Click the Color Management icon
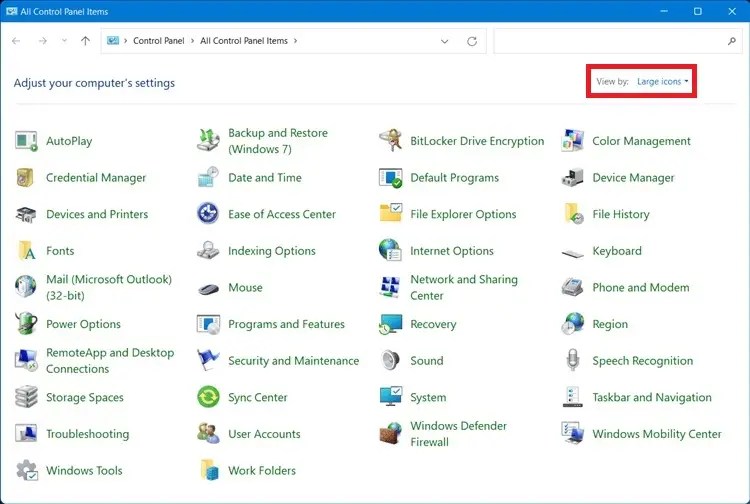 (573, 141)
